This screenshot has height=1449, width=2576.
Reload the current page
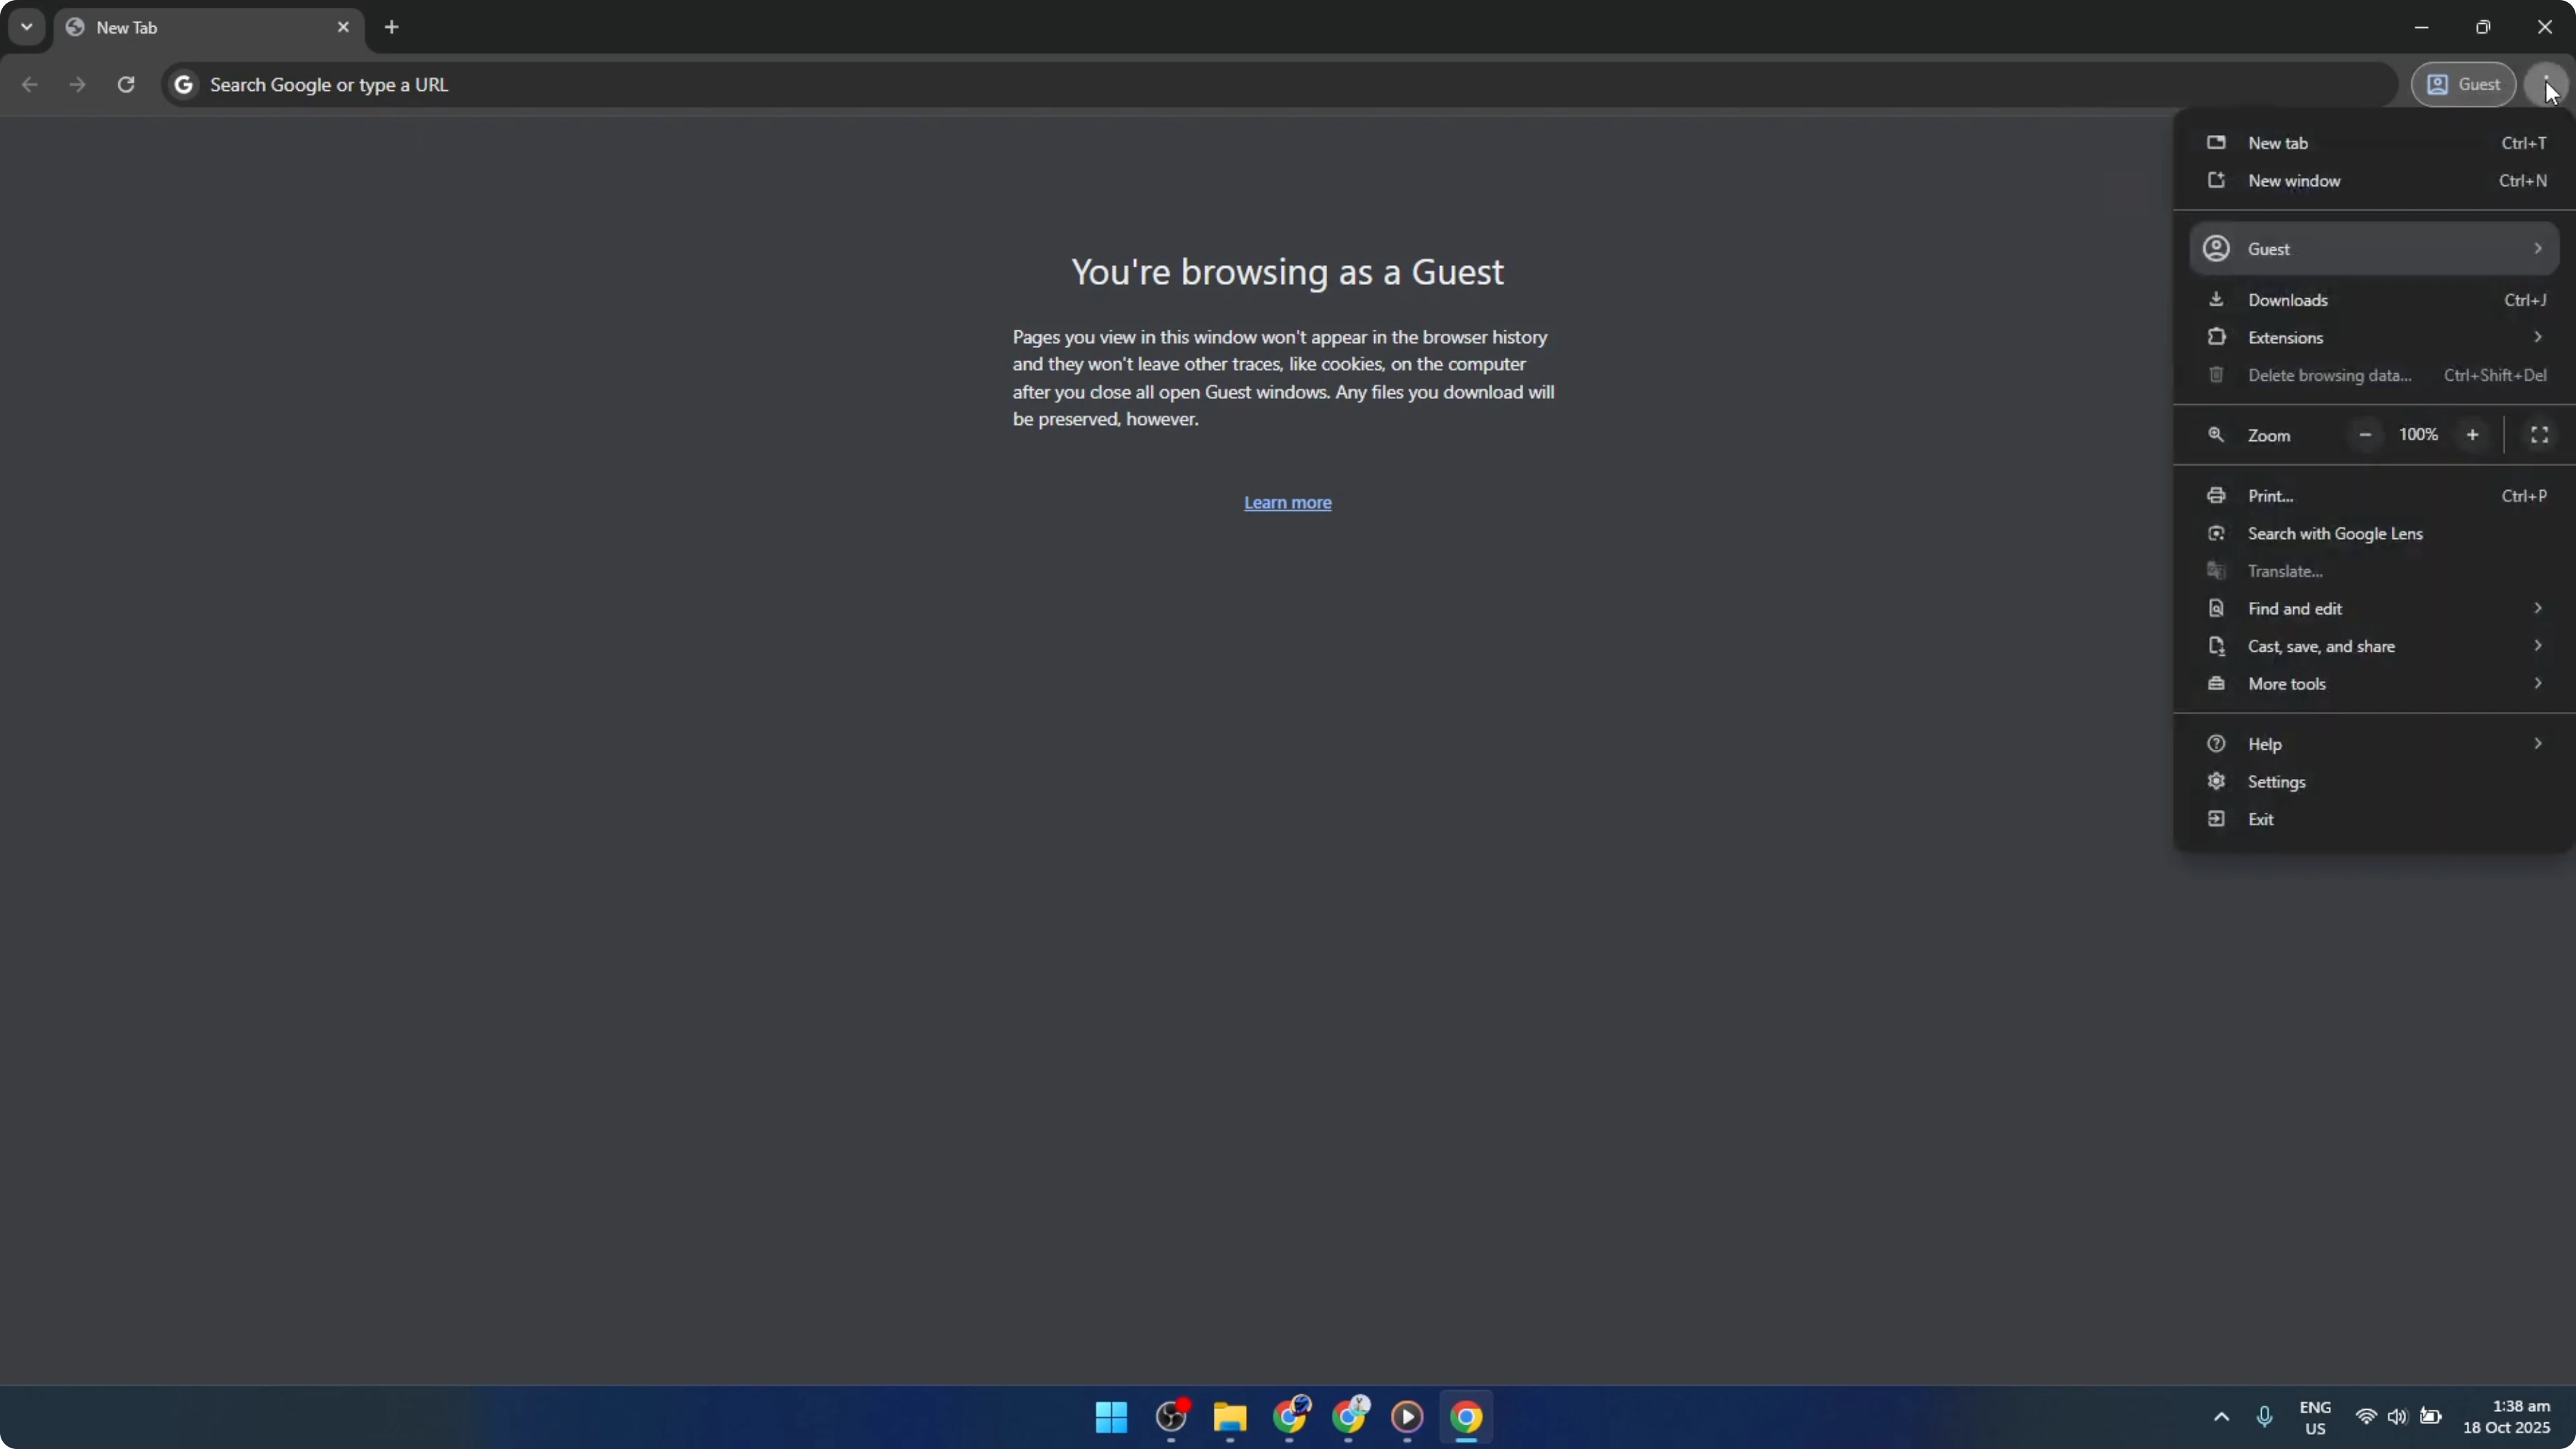pos(126,85)
